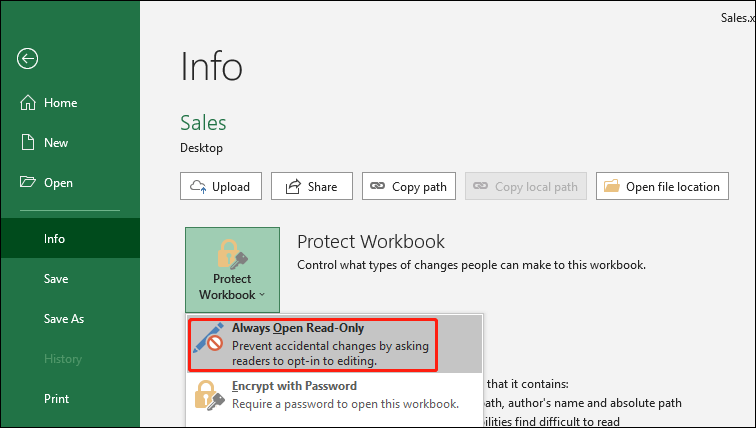Screen dimensions: 756x428
Task: Click the New blank document icon
Action: tap(27, 143)
